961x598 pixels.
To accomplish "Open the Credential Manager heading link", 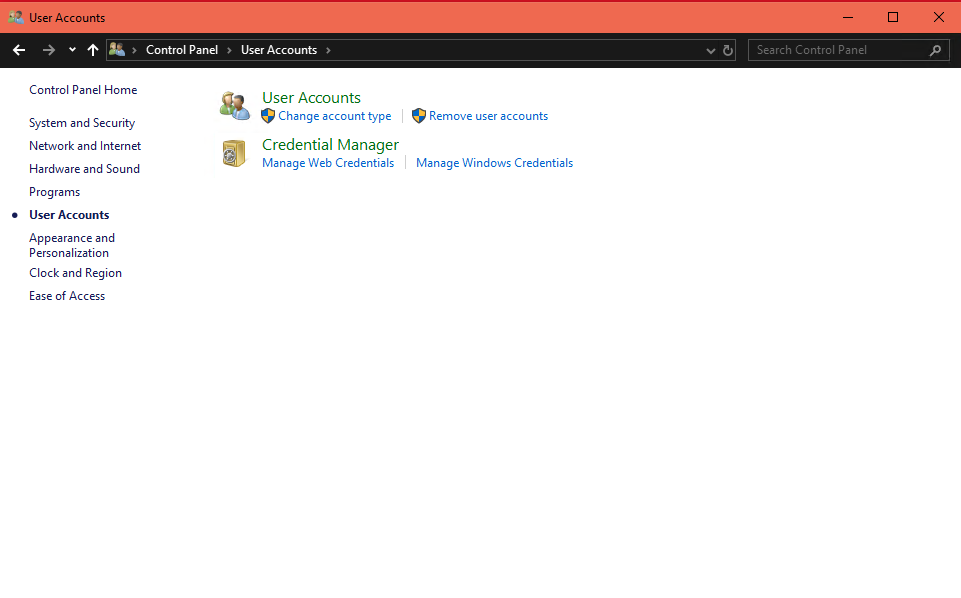I will (x=330, y=145).
